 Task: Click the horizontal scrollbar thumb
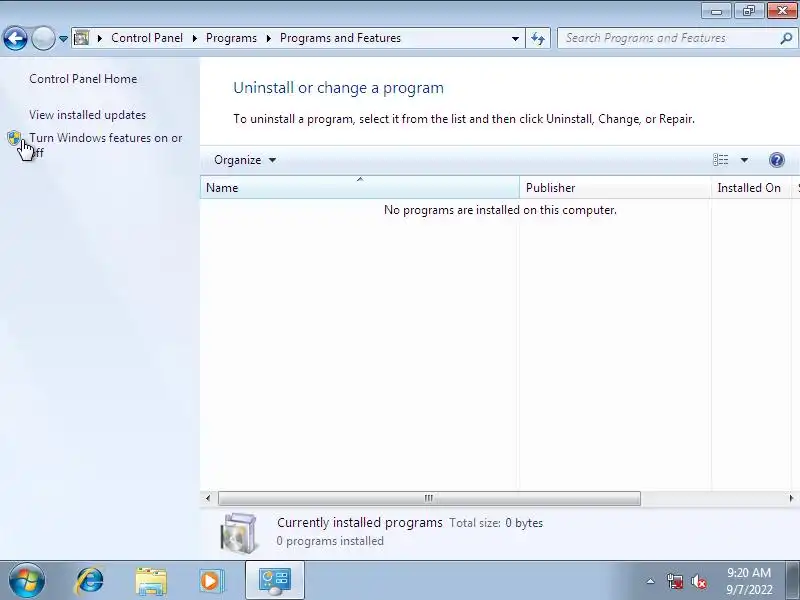(x=429, y=498)
